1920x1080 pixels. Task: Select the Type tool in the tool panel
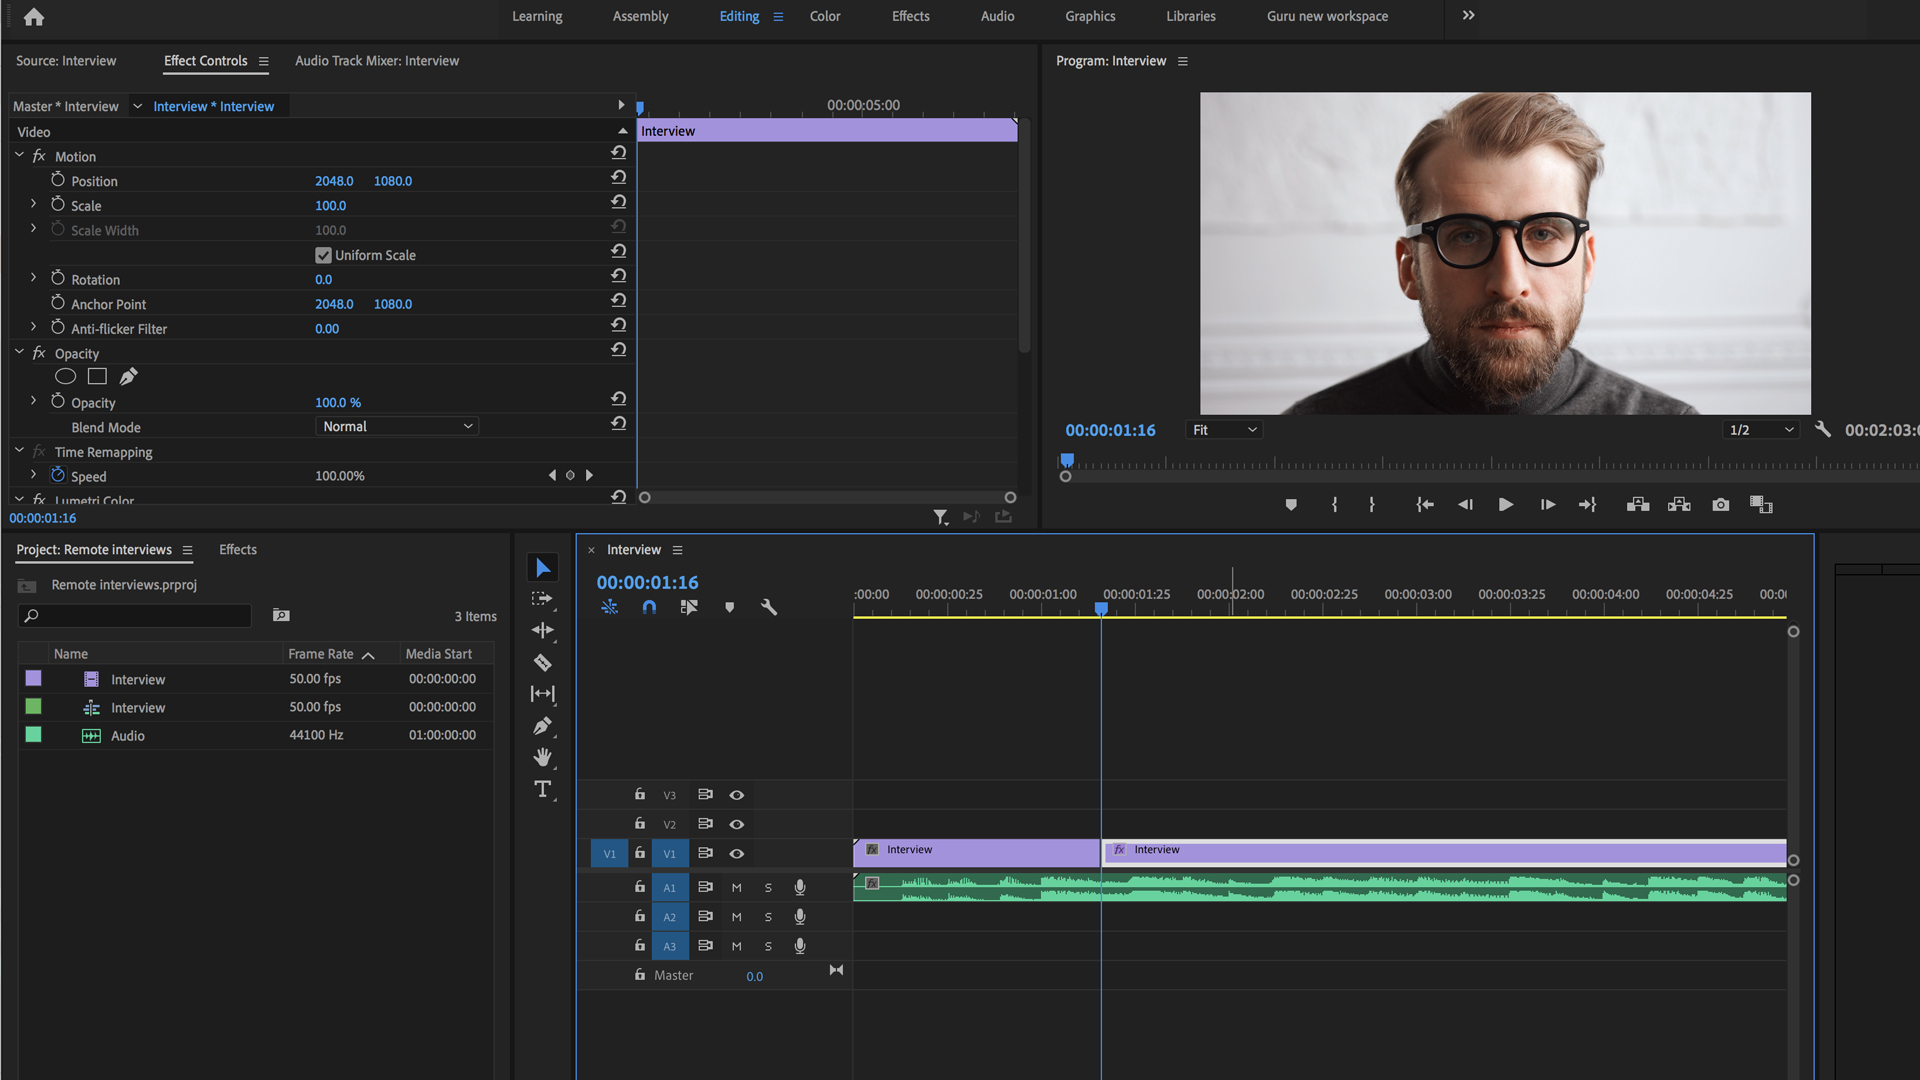tap(543, 789)
